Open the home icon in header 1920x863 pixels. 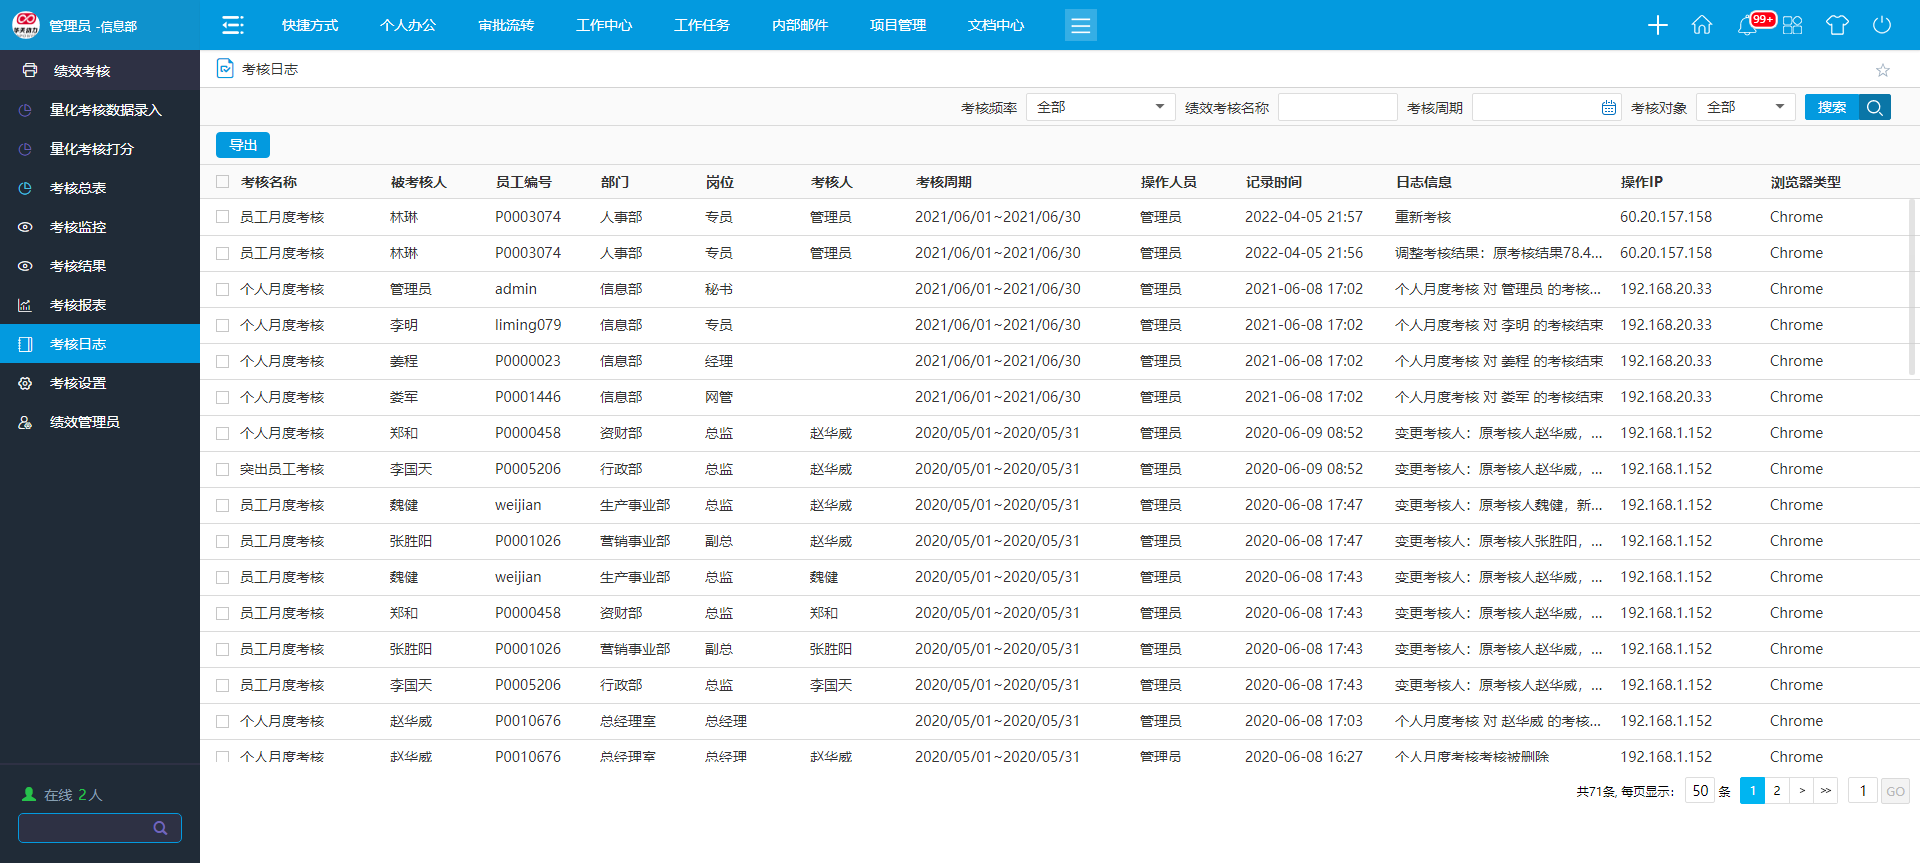pos(1702,25)
